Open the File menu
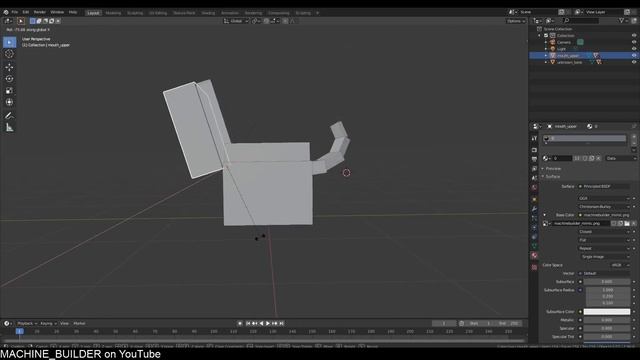The width and height of the screenshot is (640, 360). [x=15, y=12]
